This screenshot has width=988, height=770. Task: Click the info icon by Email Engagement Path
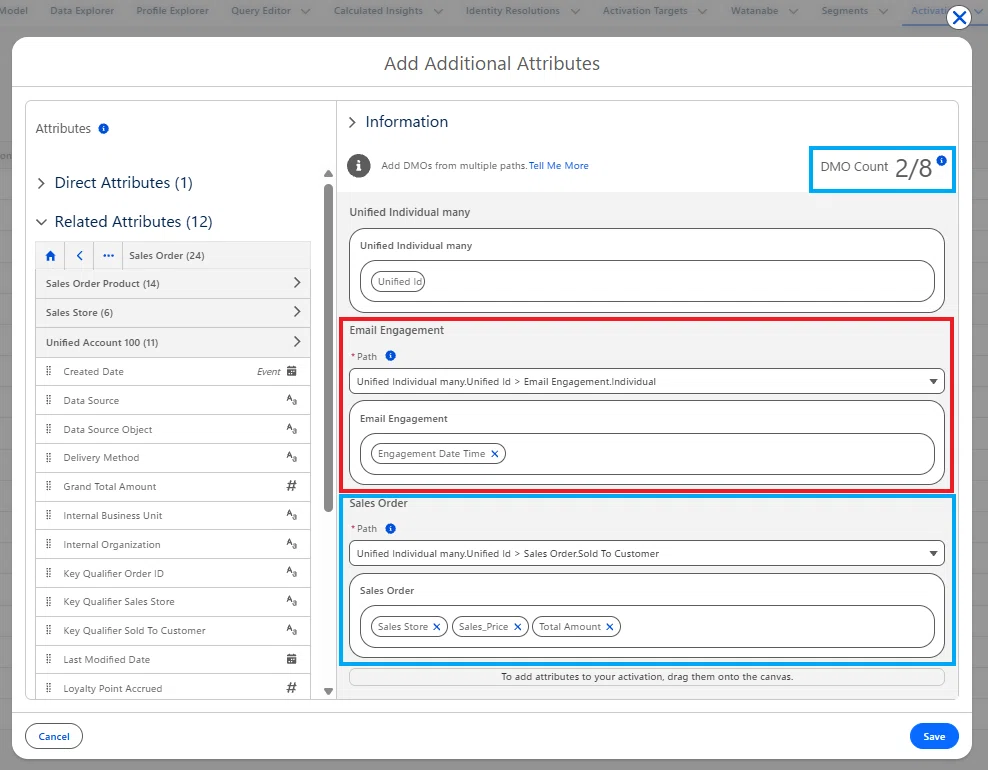click(391, 356)
